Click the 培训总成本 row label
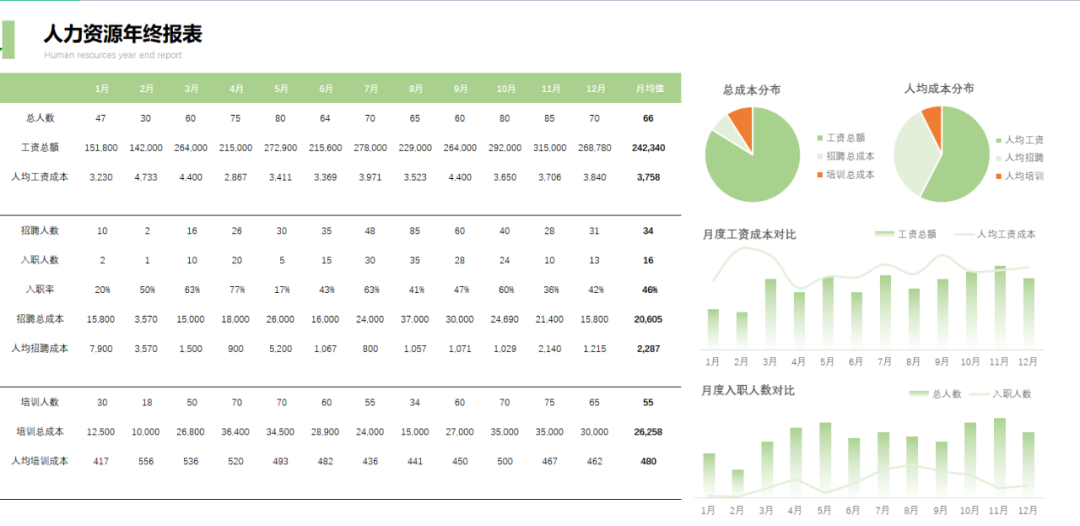 (40, 432)
